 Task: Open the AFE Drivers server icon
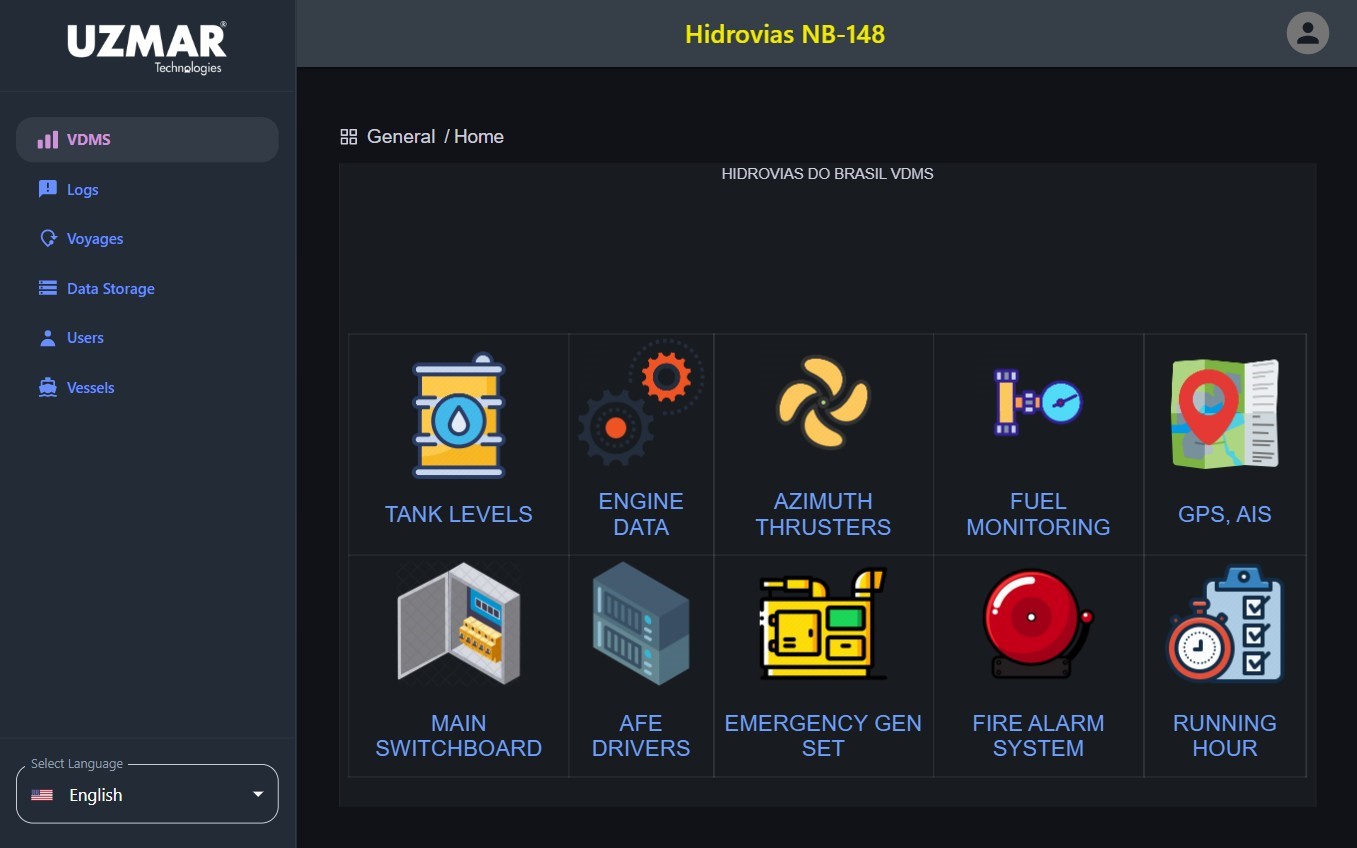tap(640, 622)
